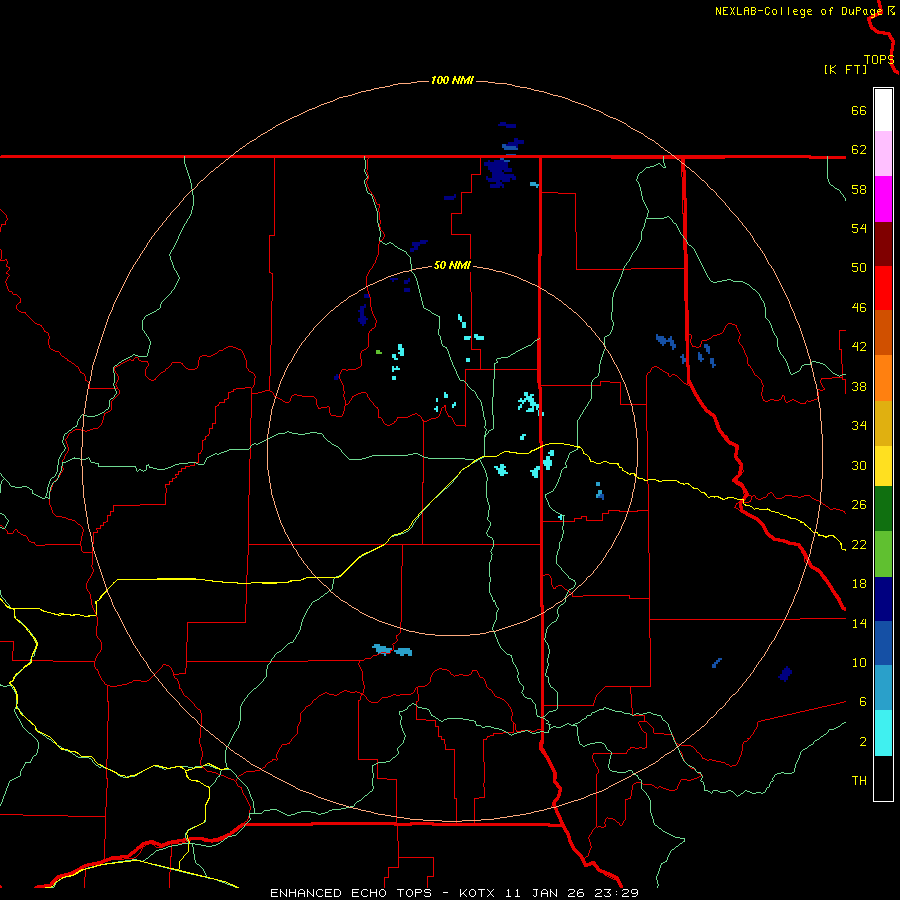Click the dark red maroon swatch below 54

point(883,244)
